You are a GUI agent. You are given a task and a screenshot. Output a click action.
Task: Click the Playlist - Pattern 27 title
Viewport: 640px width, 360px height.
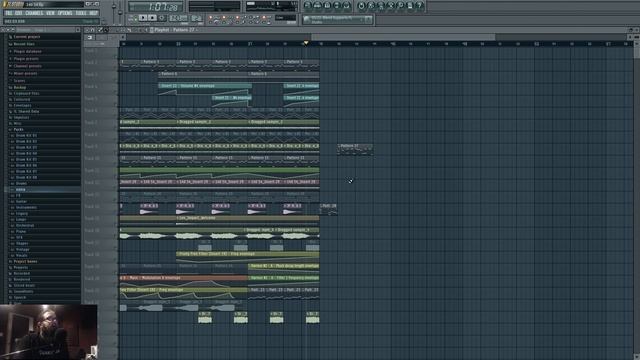[x=174, y=30]
